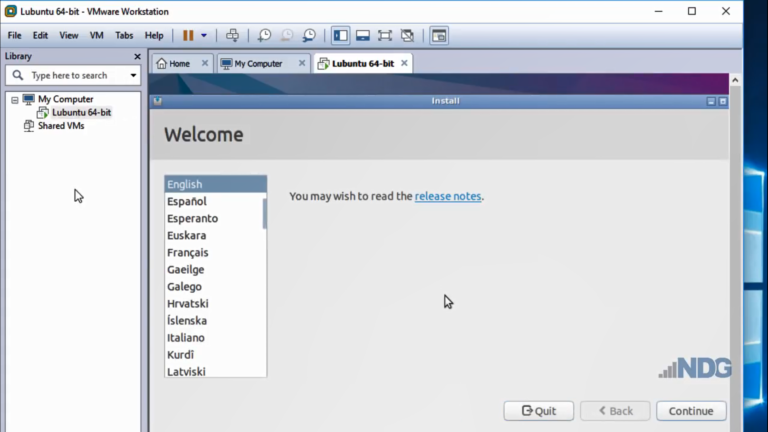Click the Install window menu icon
Image resolution: width=768 pixels, height=432 pixels.
[x=158, y=101]
